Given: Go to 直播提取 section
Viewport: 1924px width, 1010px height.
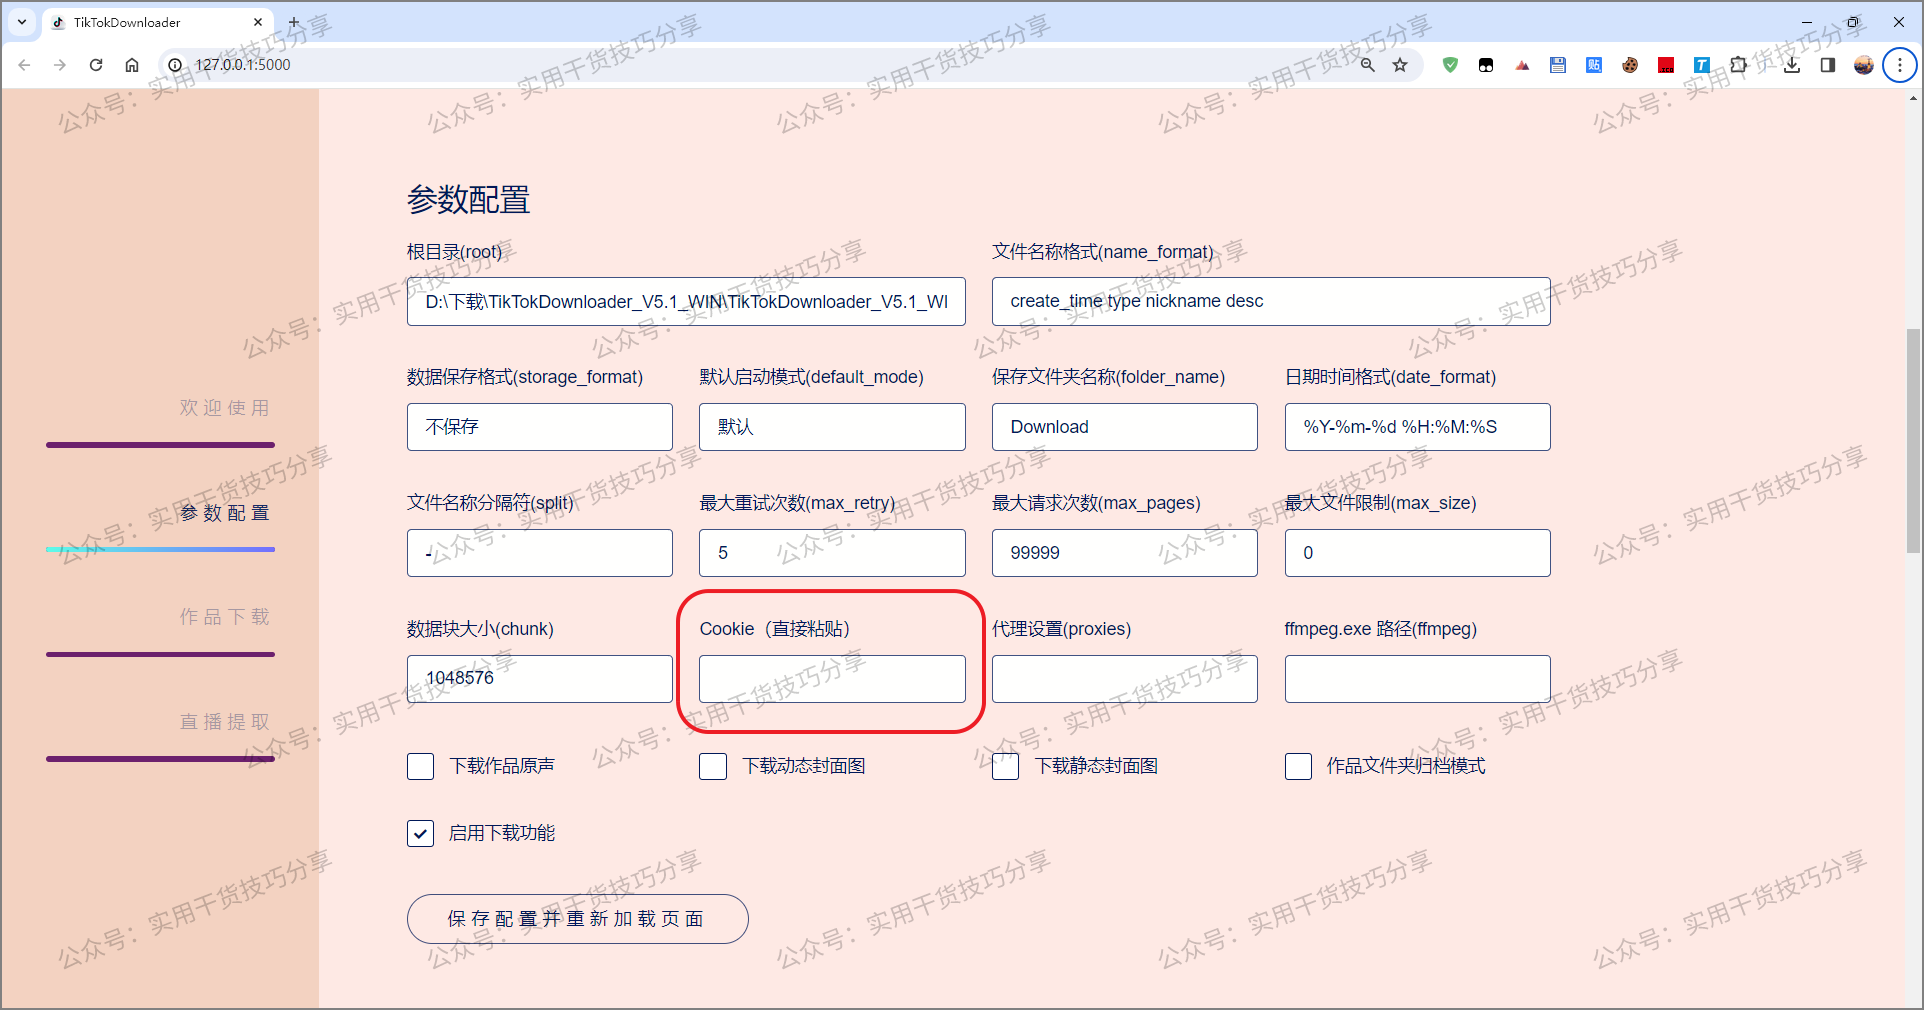Looking at the screenshot, I should pyautogui.click(x=223, y=722).
